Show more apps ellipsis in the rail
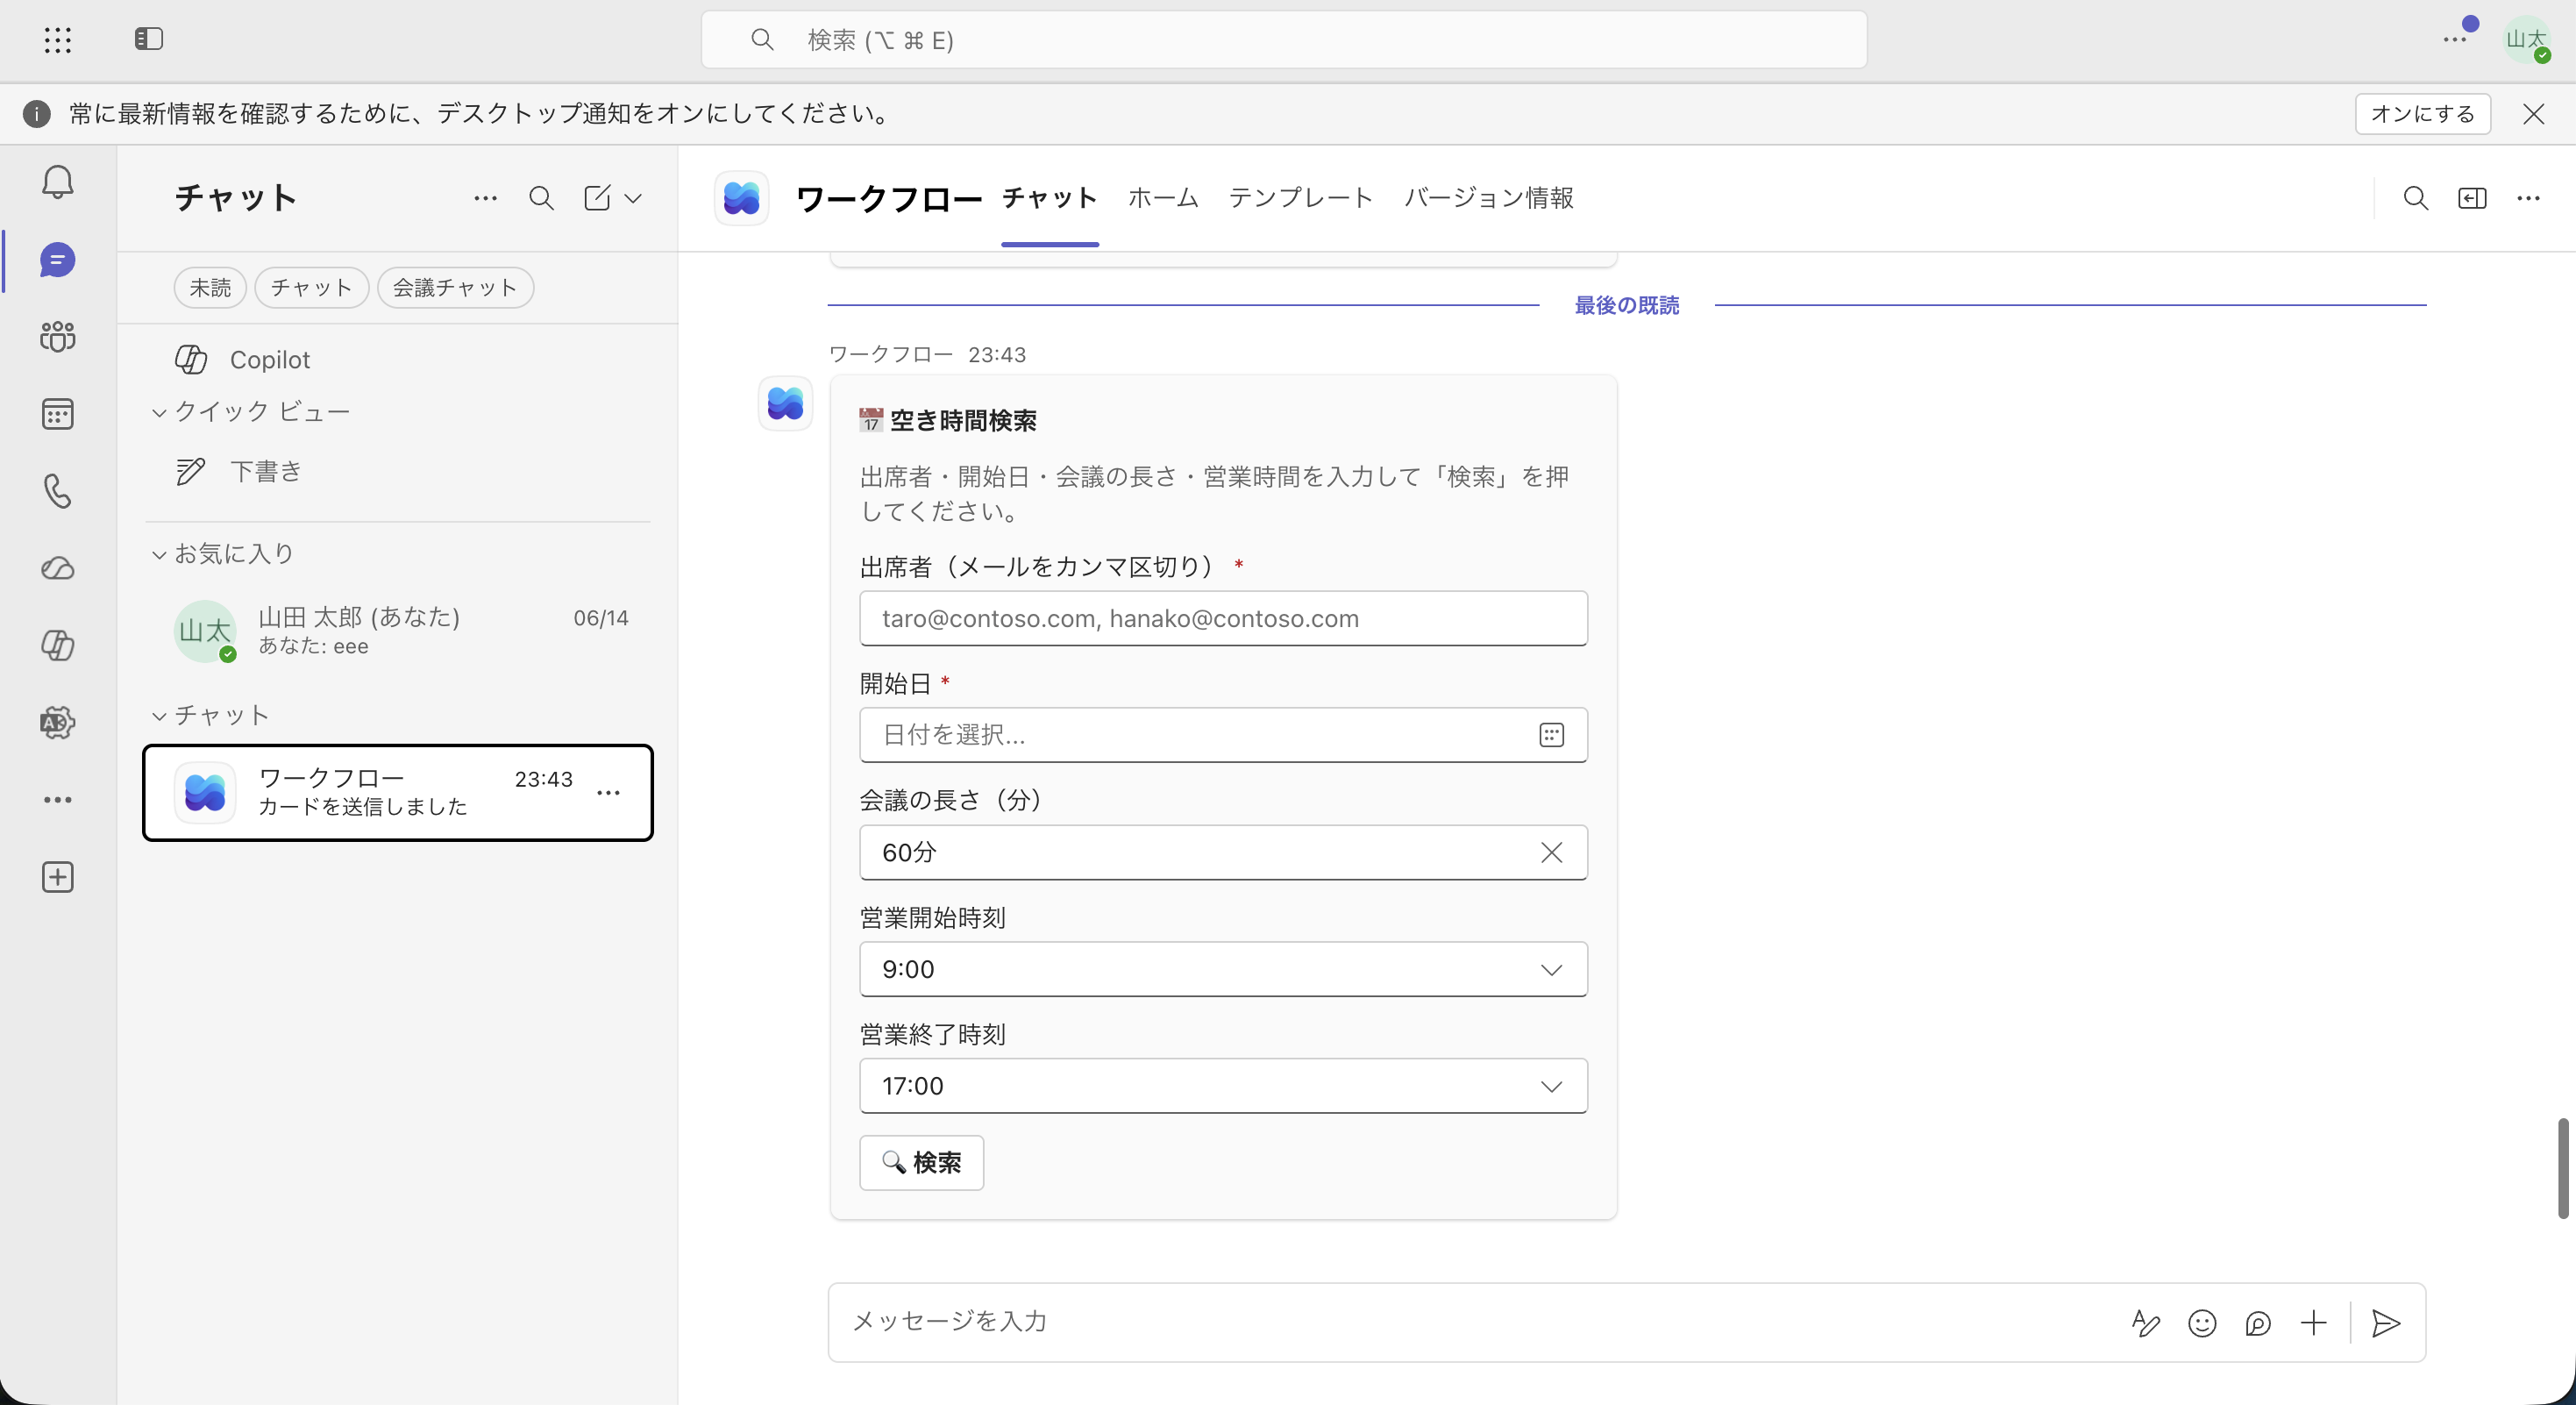 (x=58, y=800)
